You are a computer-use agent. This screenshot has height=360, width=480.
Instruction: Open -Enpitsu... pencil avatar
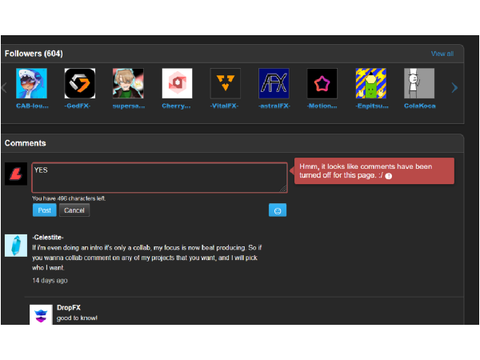coord(371,83)
